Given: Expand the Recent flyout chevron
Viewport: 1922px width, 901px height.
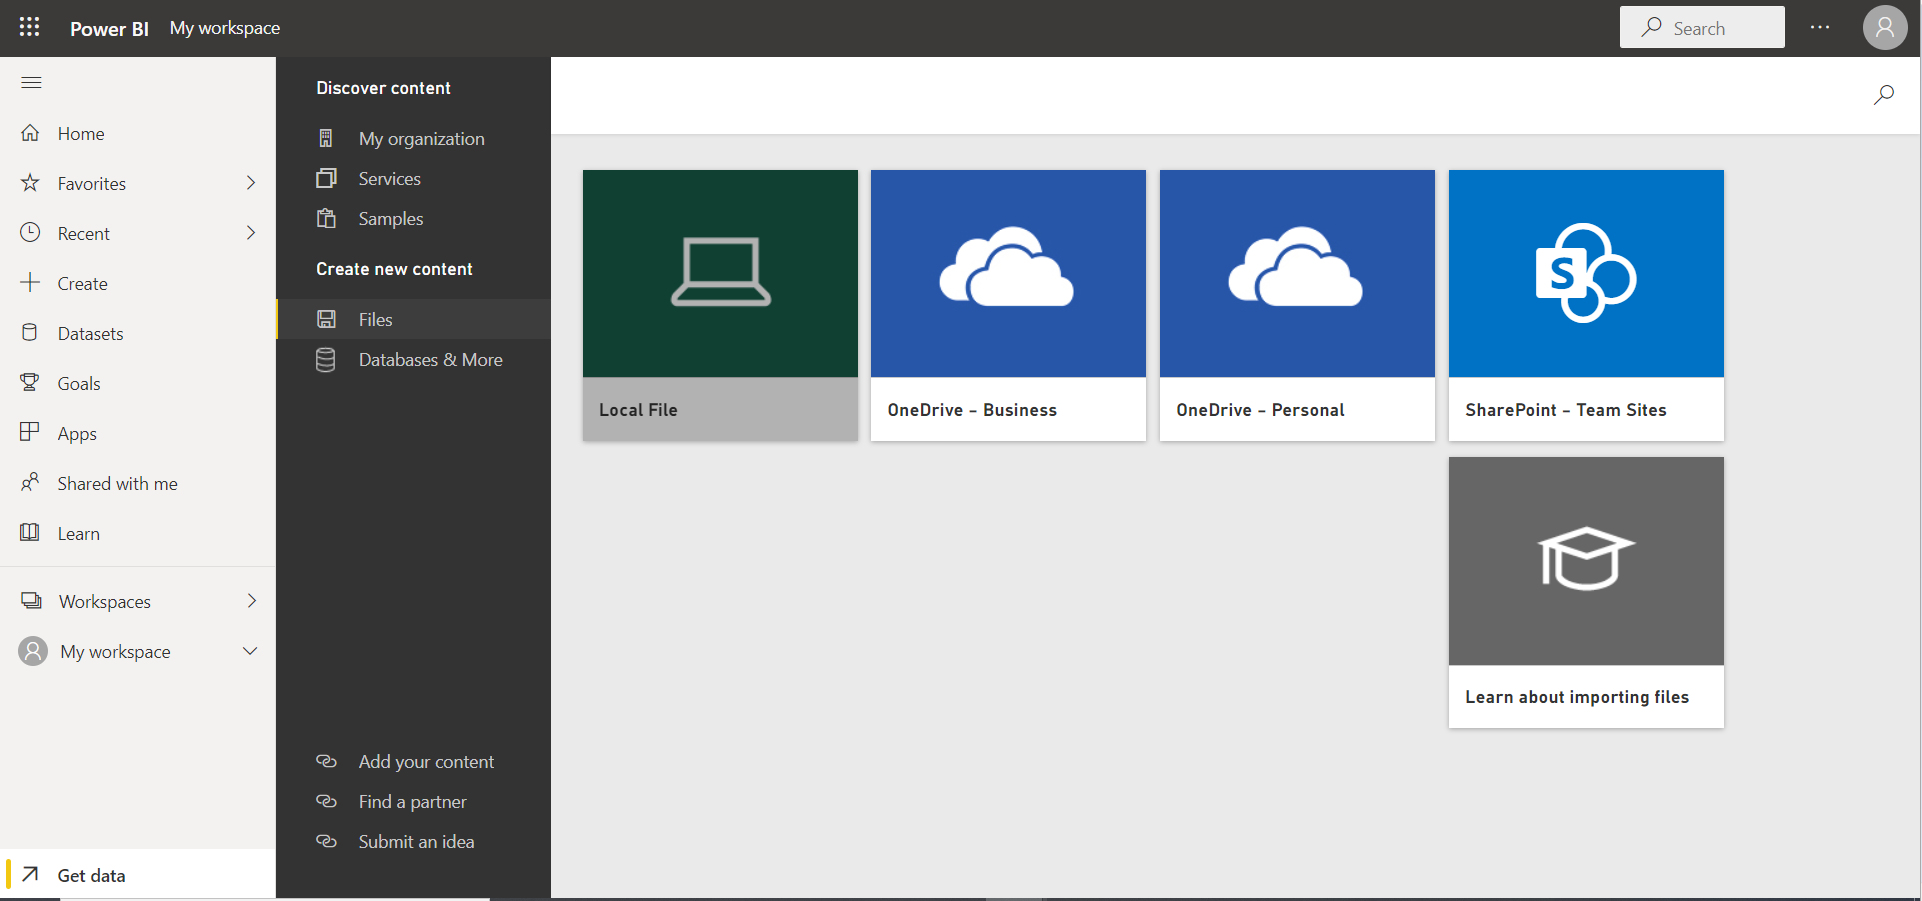Looking at the screenshot, I should [251, 232].
